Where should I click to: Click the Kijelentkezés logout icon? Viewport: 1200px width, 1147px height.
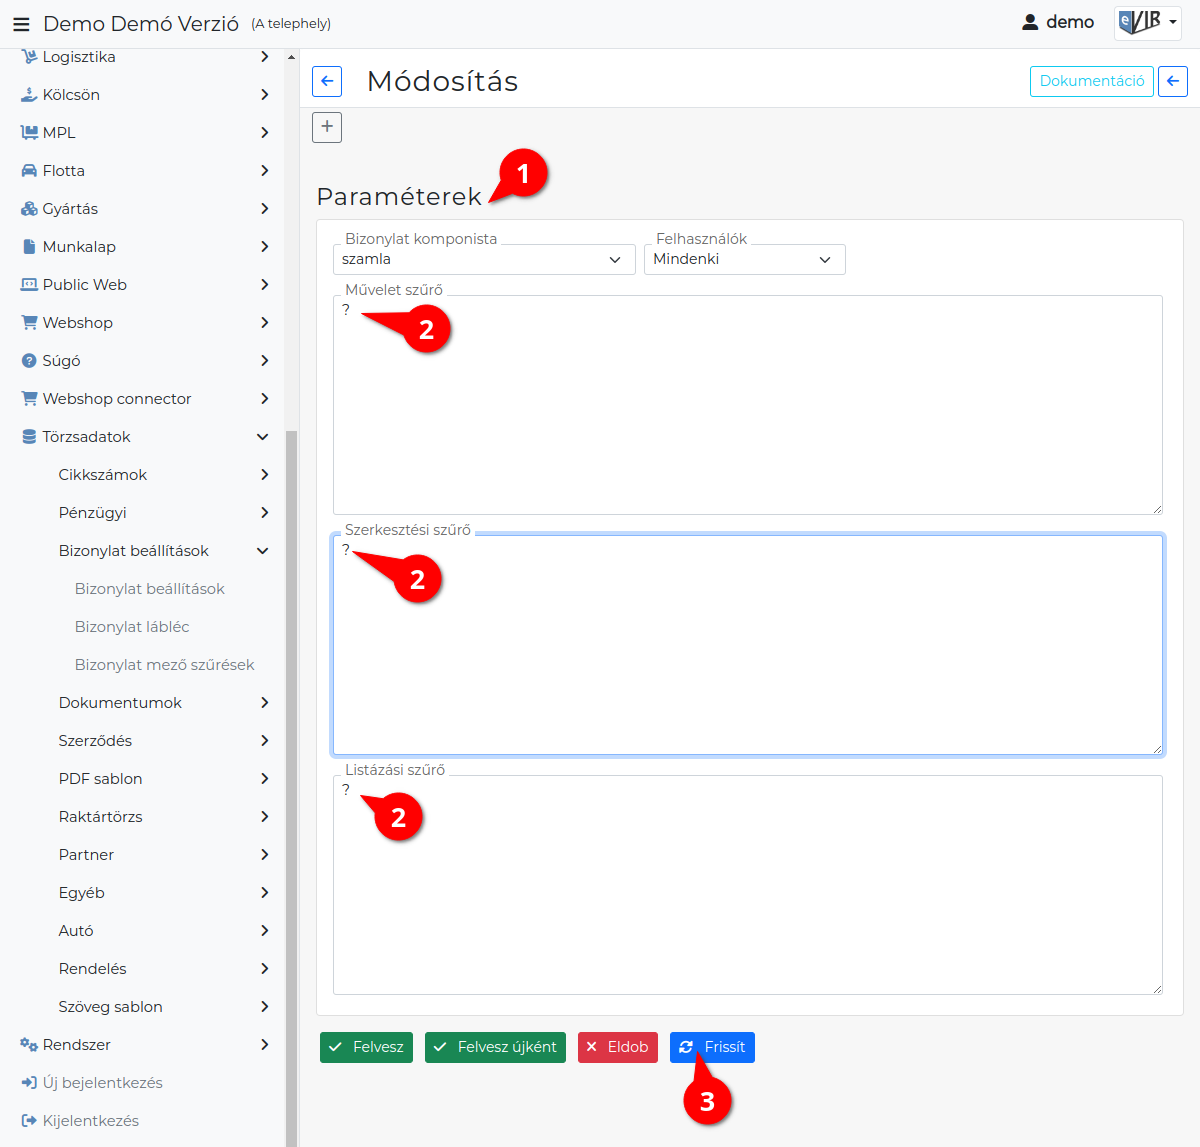(29, 1121)
